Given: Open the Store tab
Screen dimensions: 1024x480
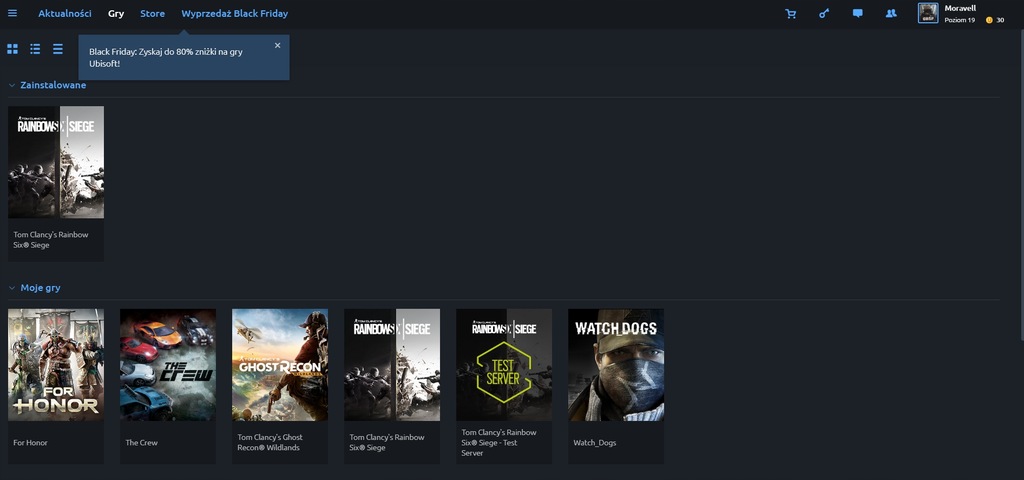Looking at the screenshot, I should coord(152,14).
